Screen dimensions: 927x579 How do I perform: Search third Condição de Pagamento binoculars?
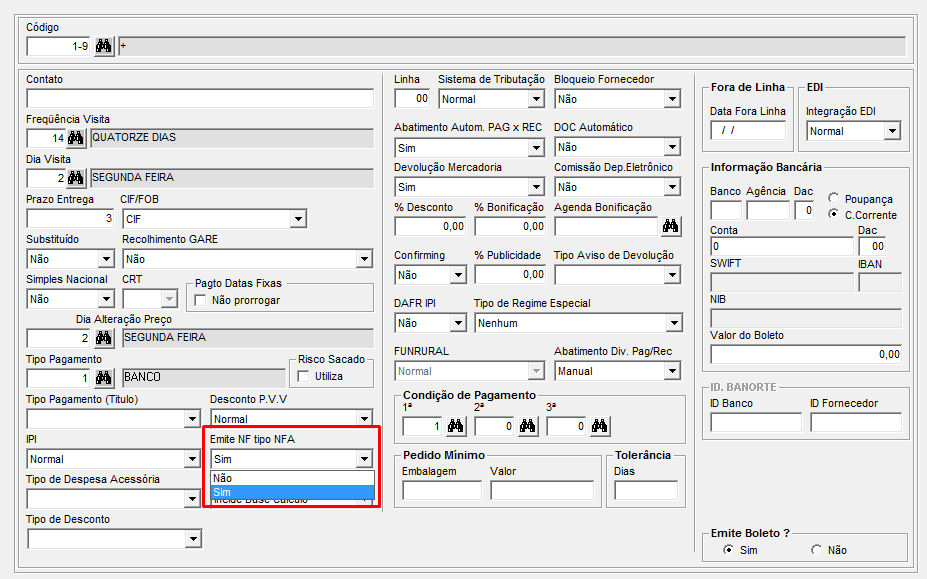(x=600, y=426)
